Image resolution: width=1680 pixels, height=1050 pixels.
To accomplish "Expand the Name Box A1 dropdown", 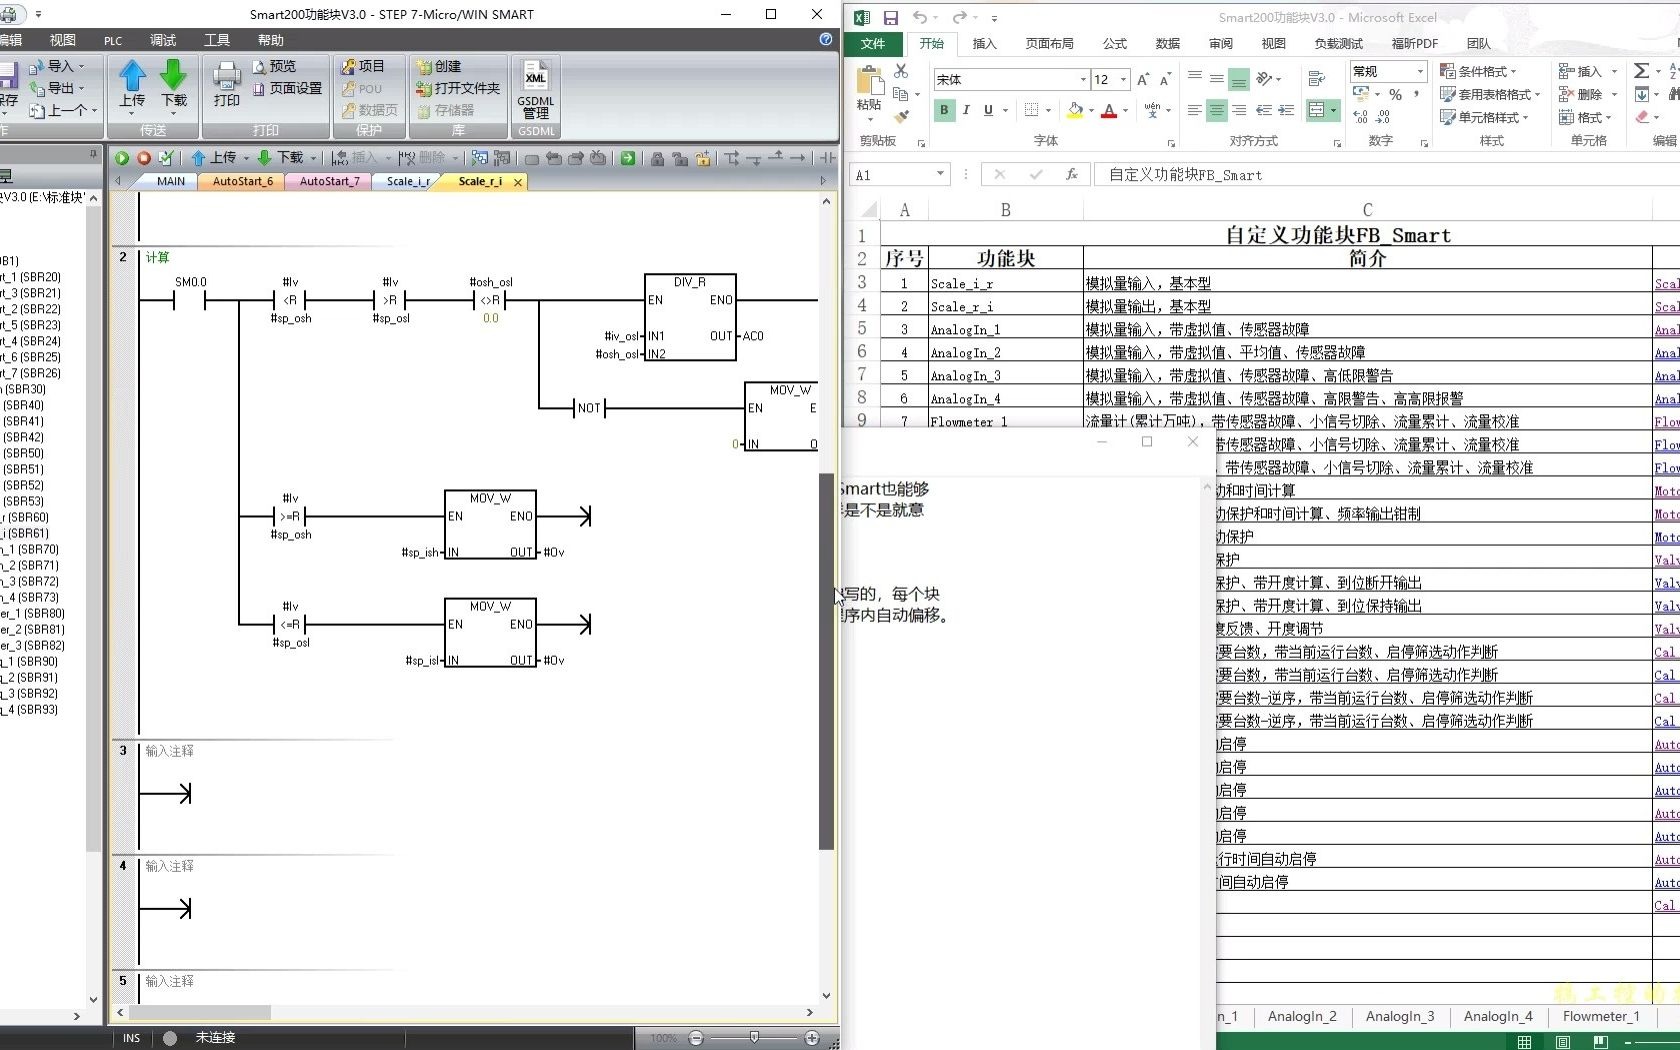I will tap(940, 174).
